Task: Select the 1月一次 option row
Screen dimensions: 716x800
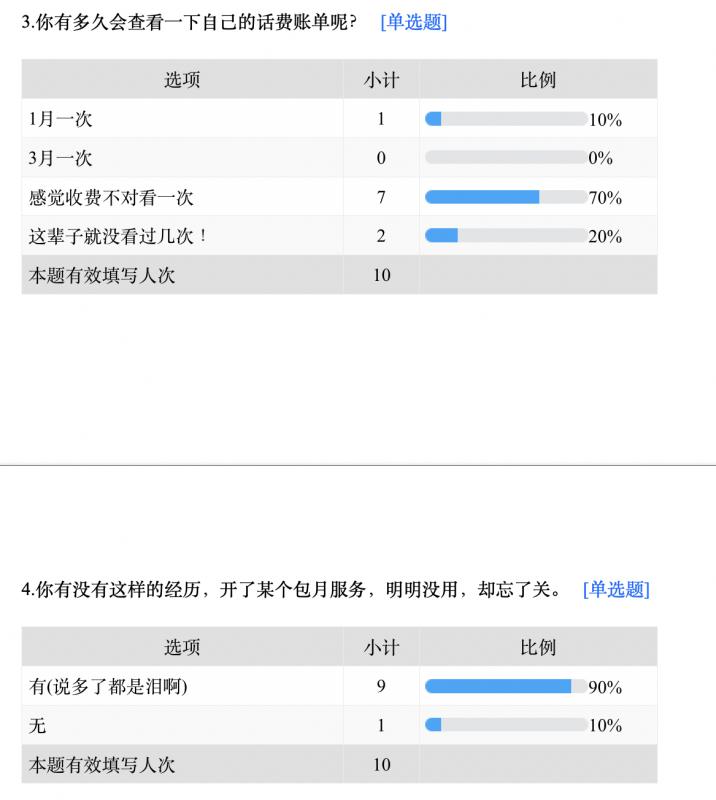Action: pos(339,119)
